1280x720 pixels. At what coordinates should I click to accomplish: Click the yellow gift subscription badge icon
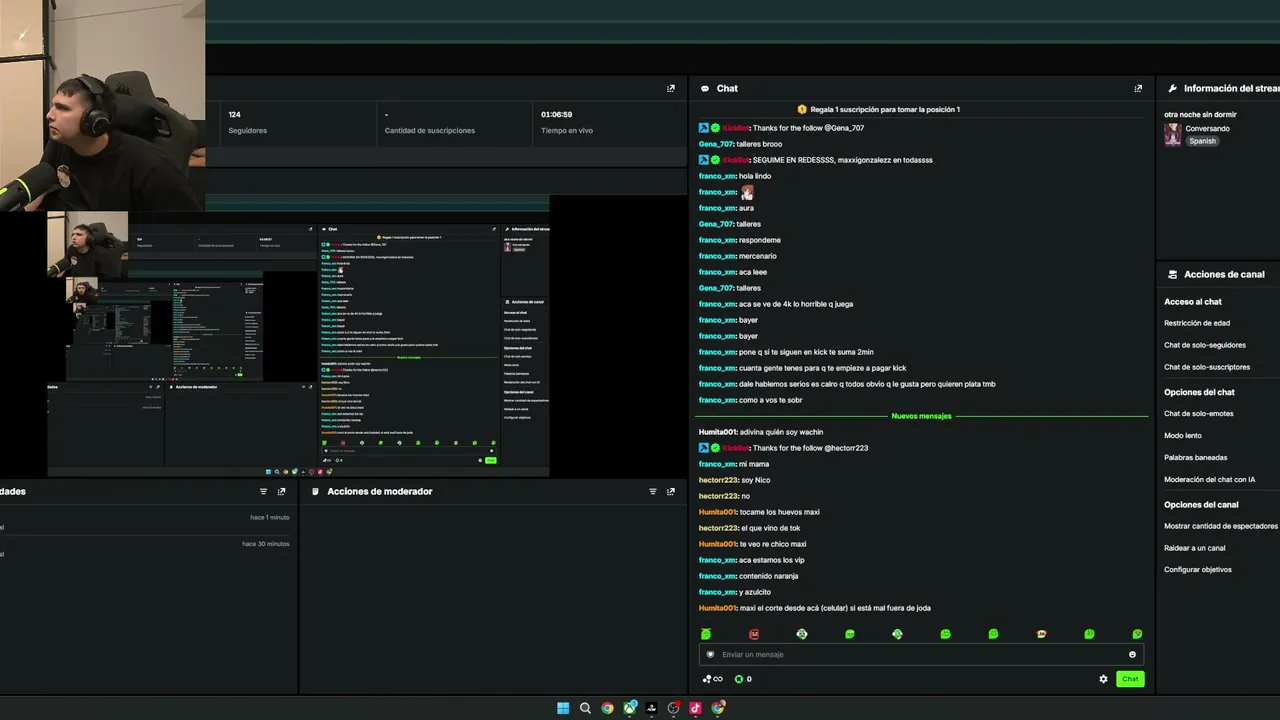pyautogui.click(x=802, y=109)
